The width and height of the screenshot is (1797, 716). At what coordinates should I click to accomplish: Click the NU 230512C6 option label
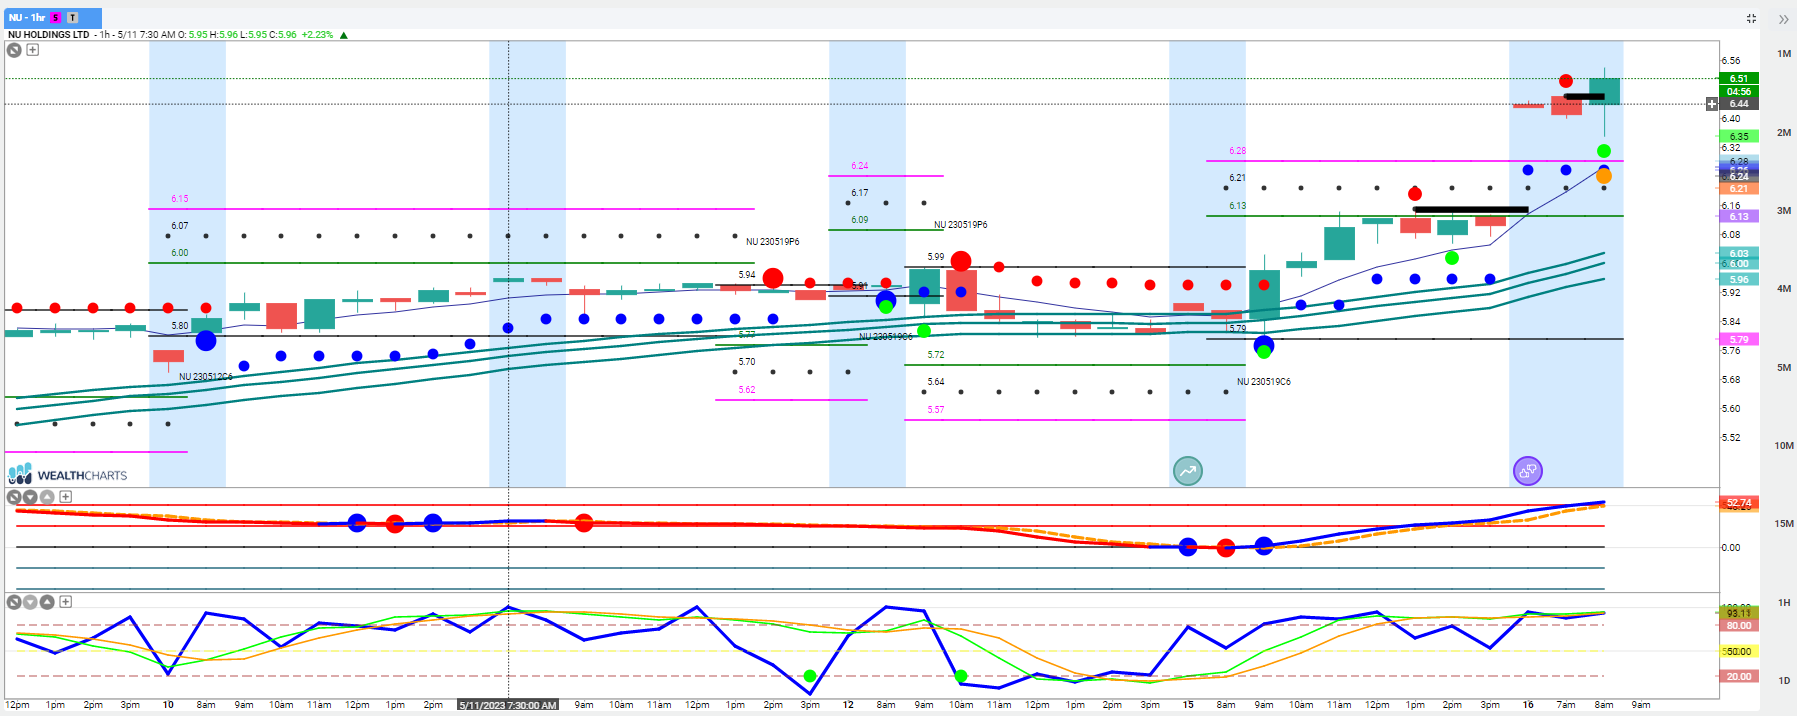pyautogui.click(x=205, y=377)
